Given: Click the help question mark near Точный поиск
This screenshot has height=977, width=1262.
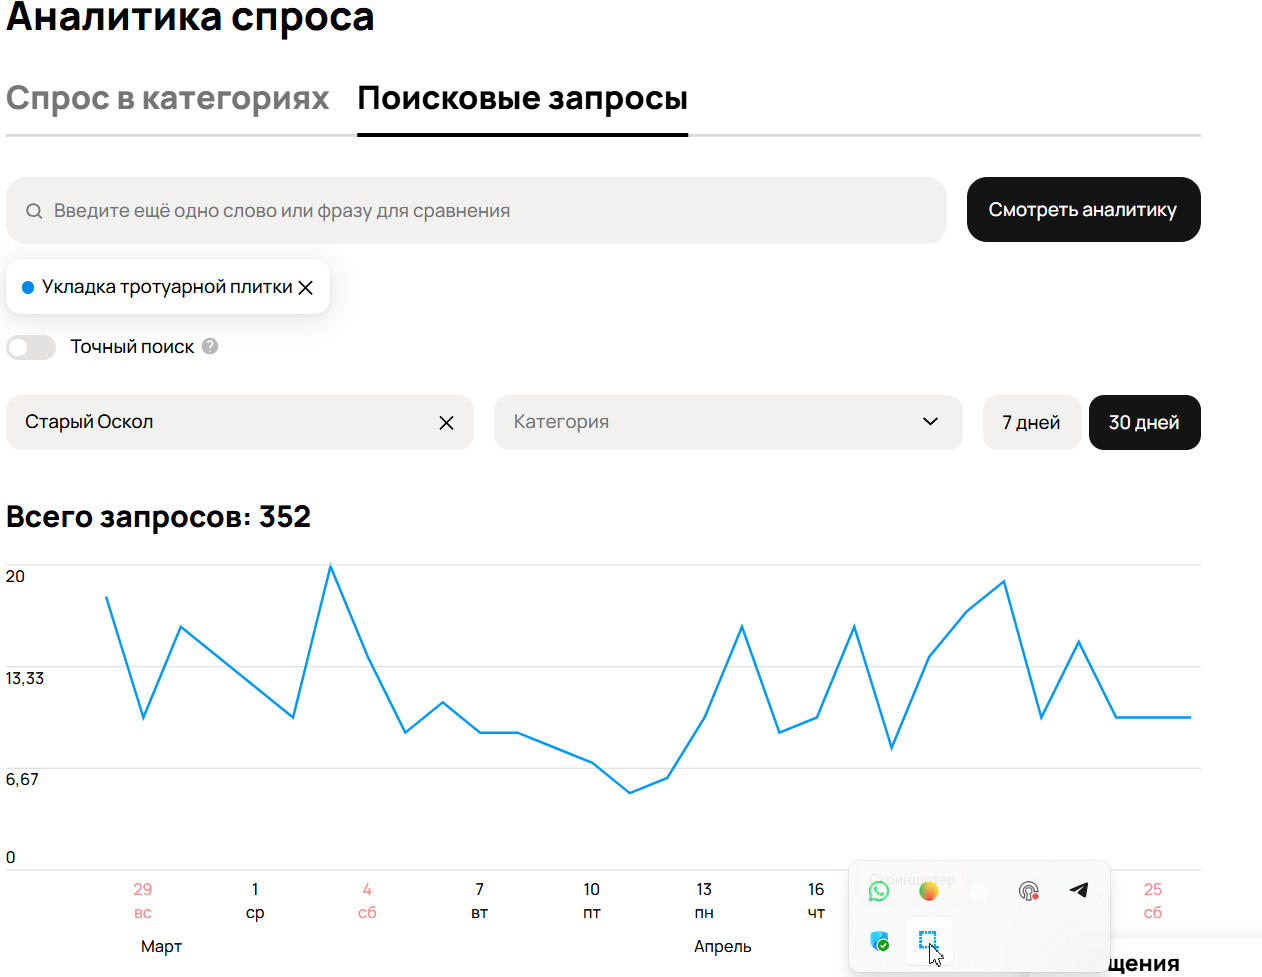Looking at the screenshot, I should click(x=210, y=346).
